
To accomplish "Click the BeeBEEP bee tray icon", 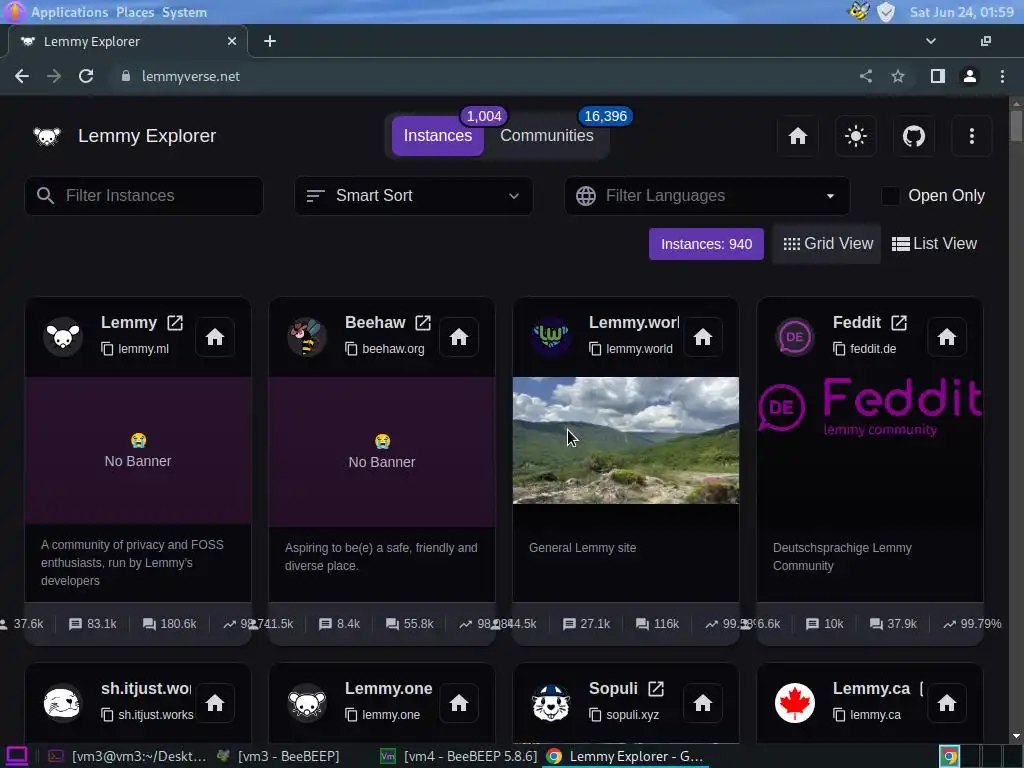I will pos(859,12).
